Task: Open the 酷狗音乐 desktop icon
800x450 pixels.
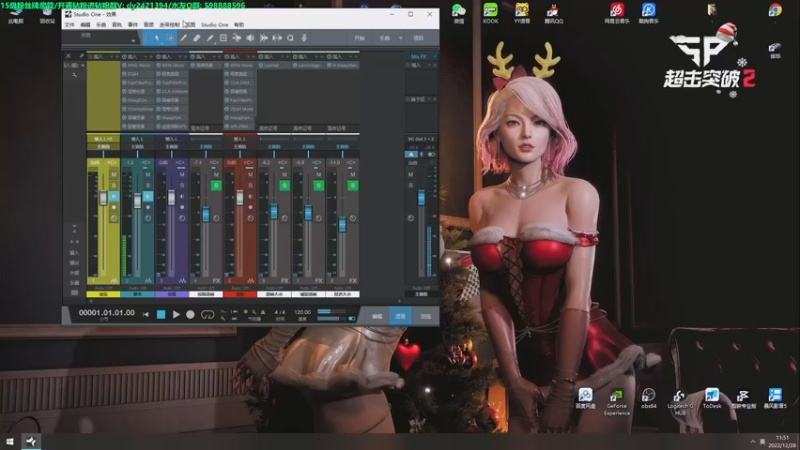Action: 648,13
